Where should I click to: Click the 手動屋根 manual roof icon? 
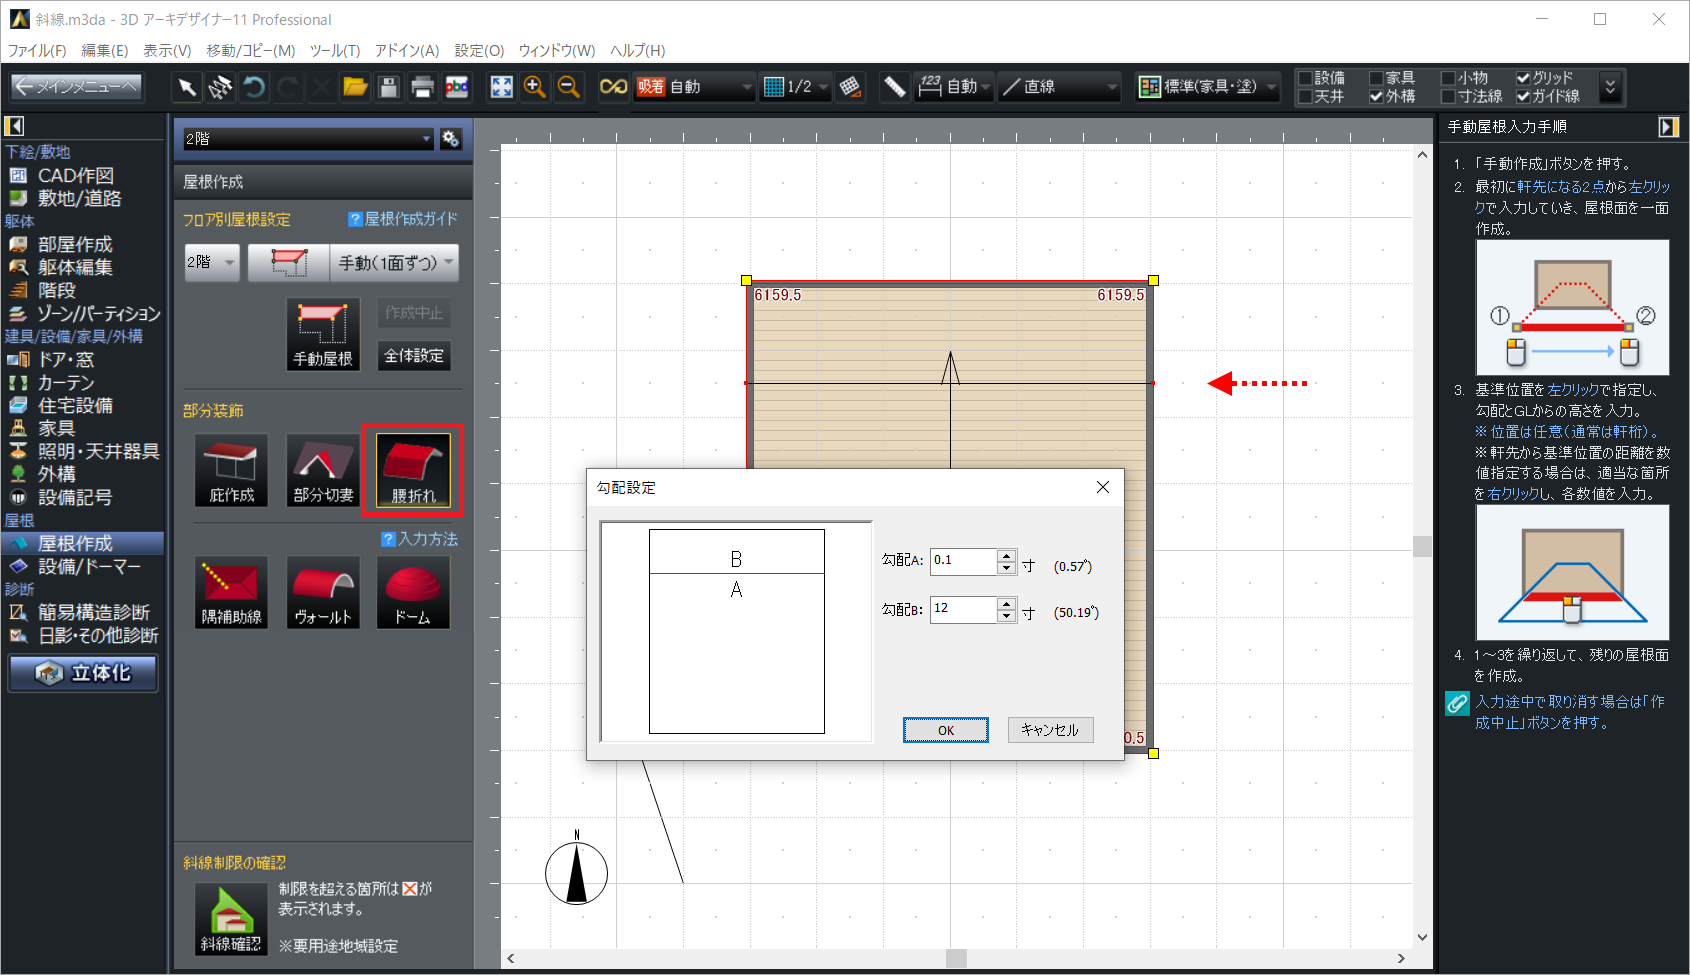point(322,334)
